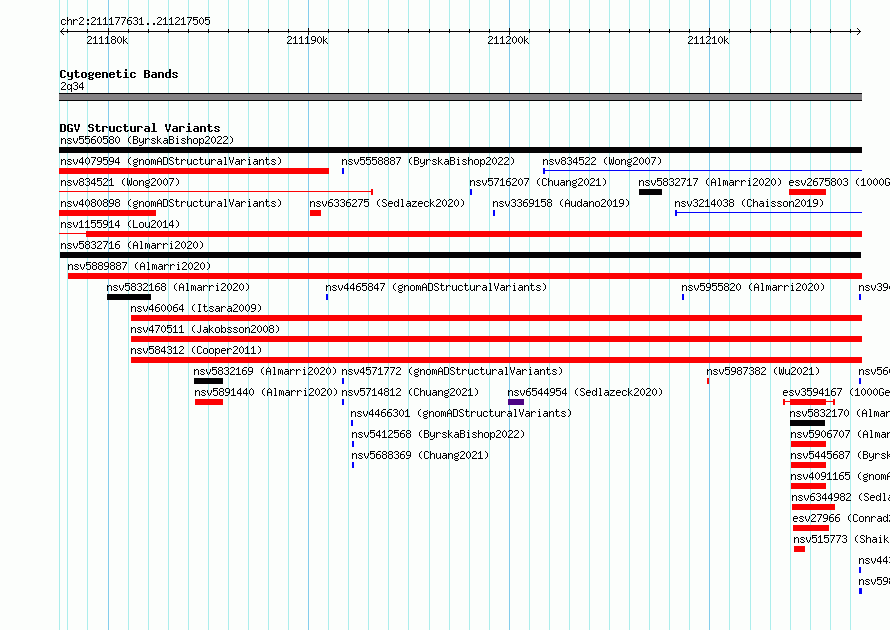Open nsv5955820 (Almarri2020) label
Image resolution: width=890 pixels, height=630 pixels.
[x=753, y=287]
